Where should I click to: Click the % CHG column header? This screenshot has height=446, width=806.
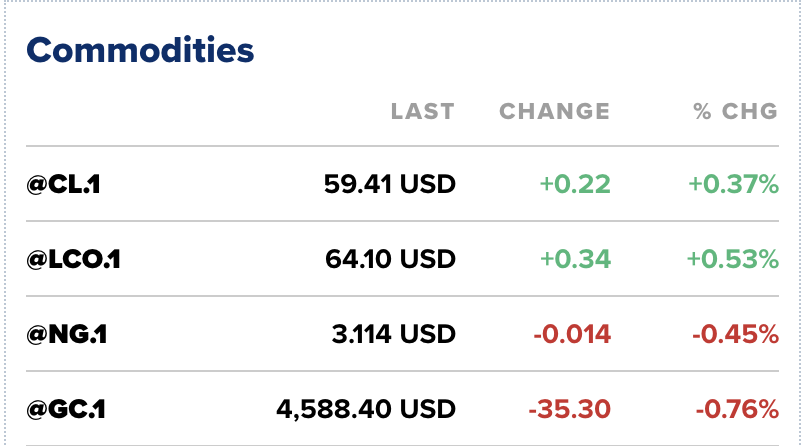pos(736,111)
